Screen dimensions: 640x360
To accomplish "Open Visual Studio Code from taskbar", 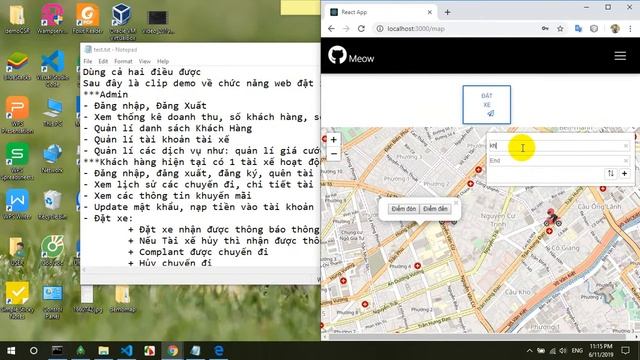I will [127, 351].
